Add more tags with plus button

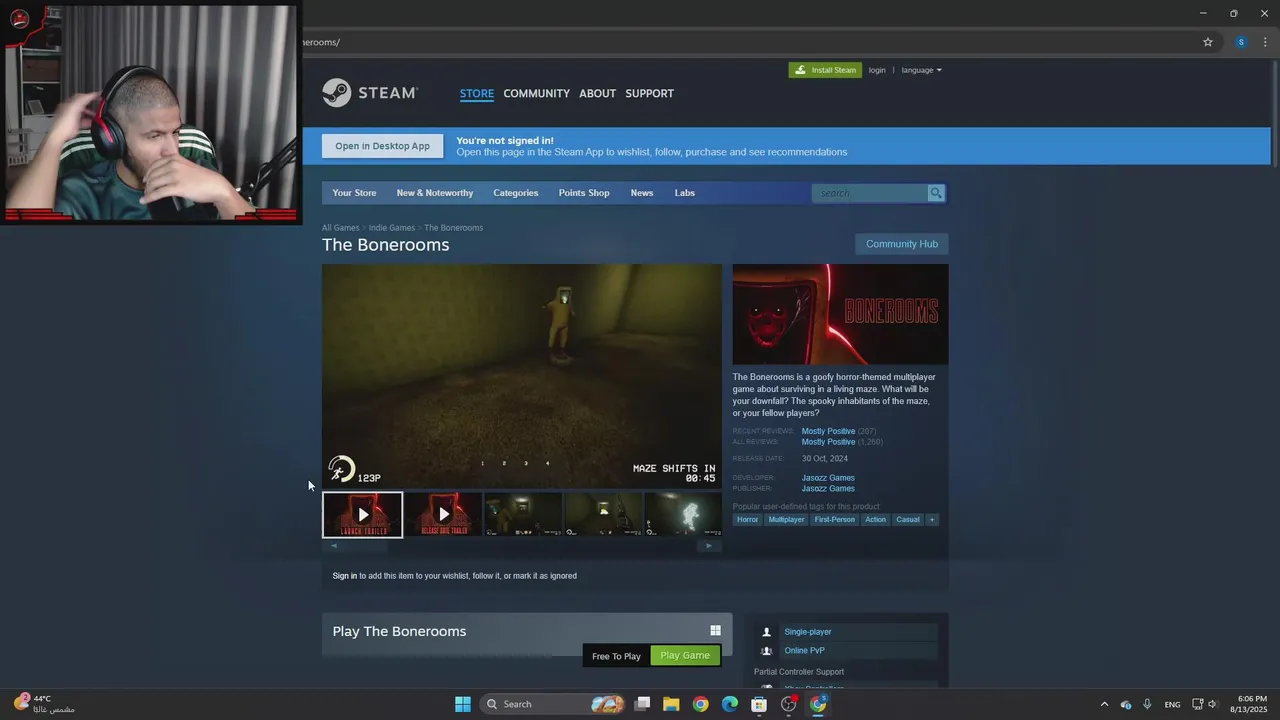932,520
